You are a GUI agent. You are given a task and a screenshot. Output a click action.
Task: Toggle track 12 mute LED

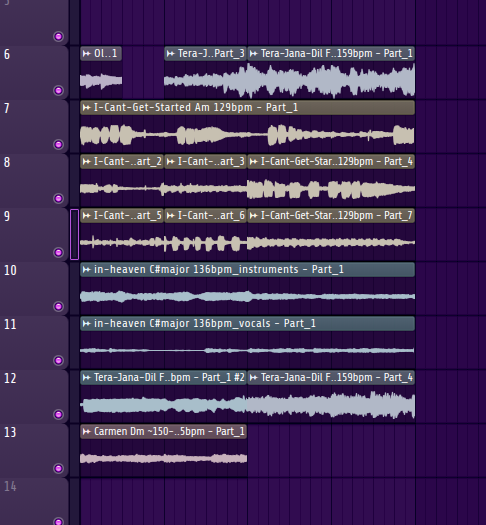[x=59, y=415]
